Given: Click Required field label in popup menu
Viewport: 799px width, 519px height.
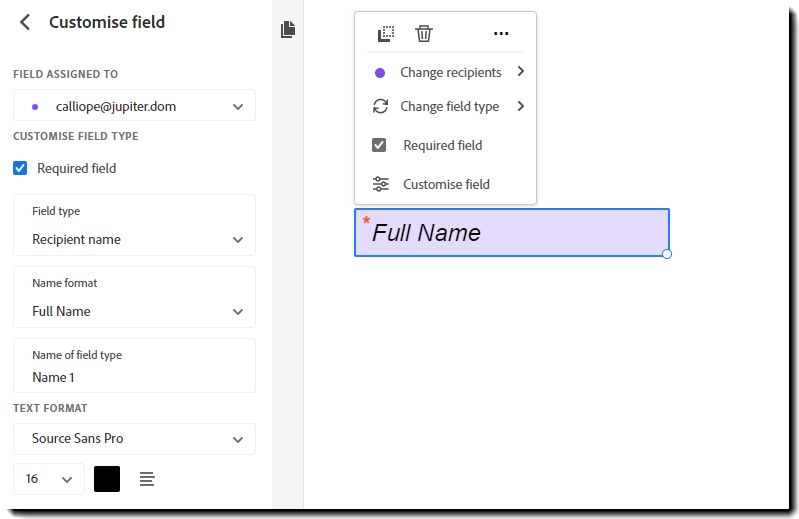Looking at the screenshot, I should click(442, 145).
